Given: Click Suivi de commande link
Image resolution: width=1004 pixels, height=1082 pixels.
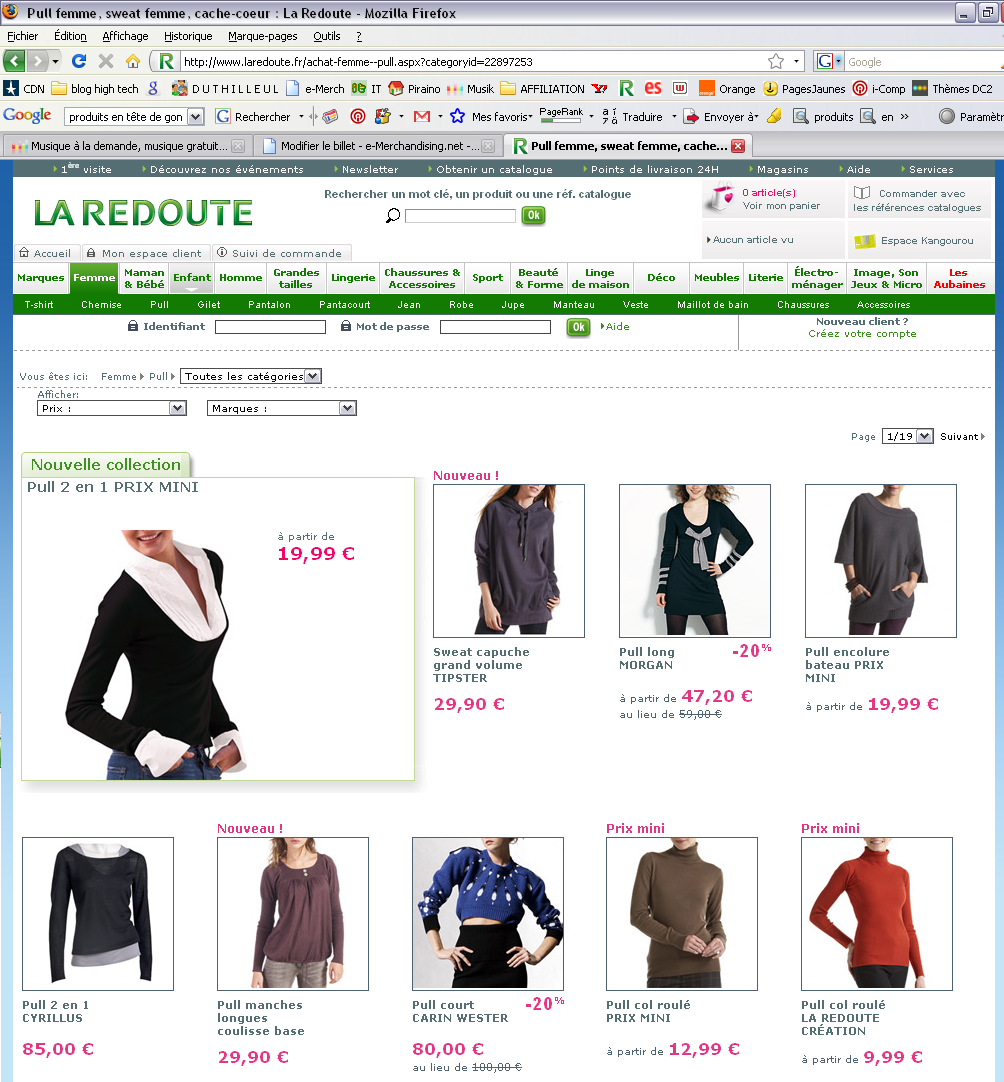Looking at the screenshot, I should point(286,253).
